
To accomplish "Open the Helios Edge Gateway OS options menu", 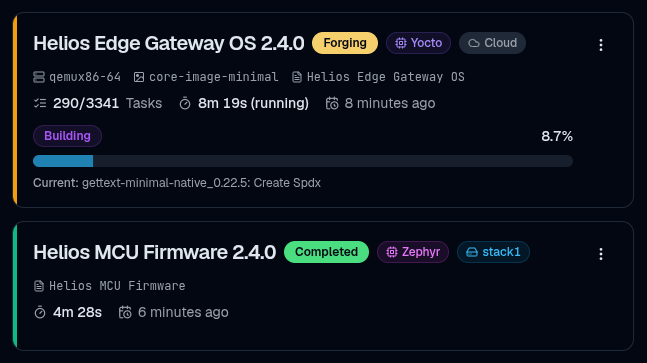I will (601, 45).
